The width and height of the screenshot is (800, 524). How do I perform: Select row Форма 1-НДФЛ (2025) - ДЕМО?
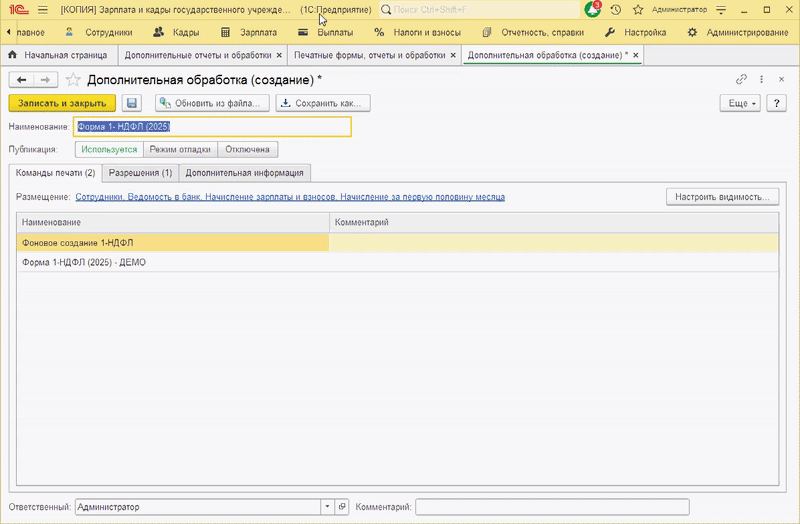397,262
